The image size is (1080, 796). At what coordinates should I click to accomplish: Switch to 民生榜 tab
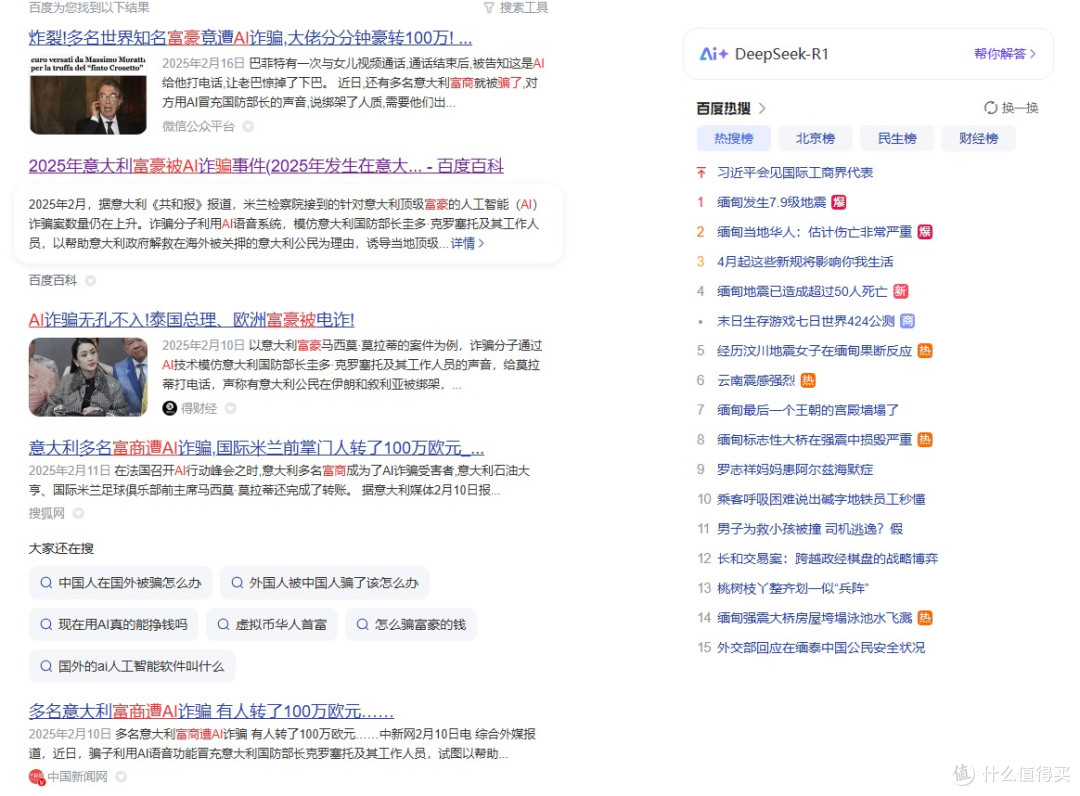tap(897, 138)
